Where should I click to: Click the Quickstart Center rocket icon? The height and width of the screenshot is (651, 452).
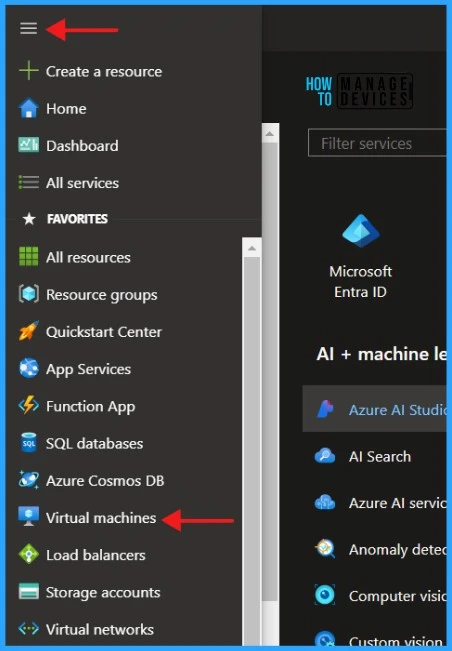(29, 331)
